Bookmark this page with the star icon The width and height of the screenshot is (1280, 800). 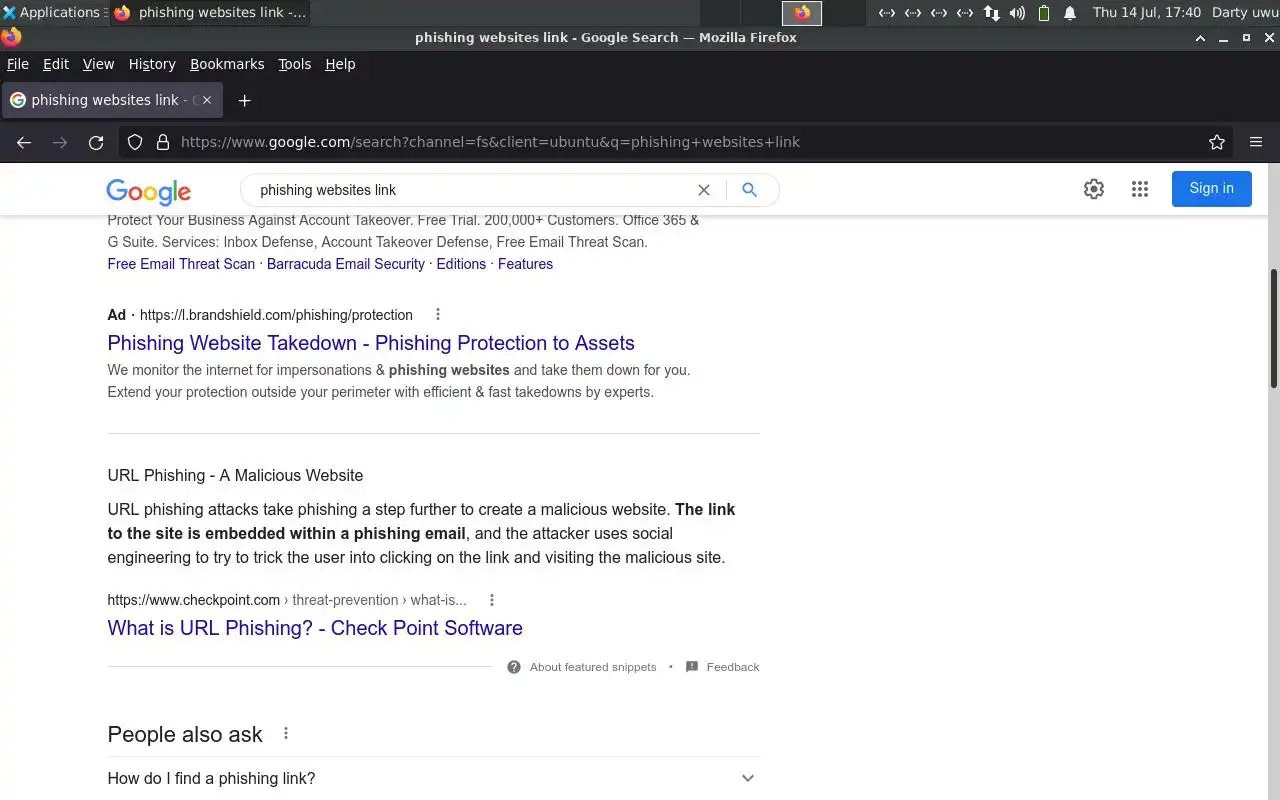(x=1217, y=142)
